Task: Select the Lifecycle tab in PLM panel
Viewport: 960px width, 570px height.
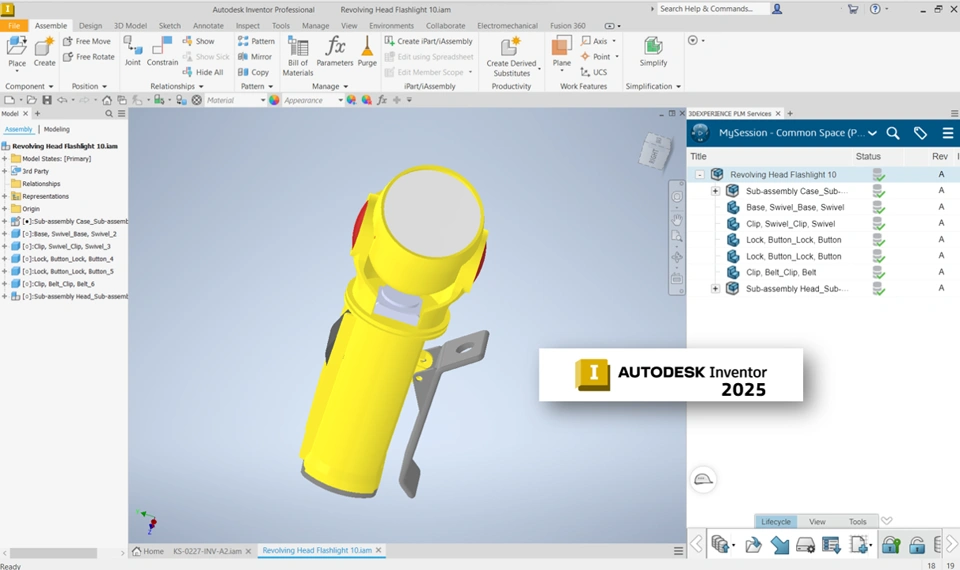Action: (x=776, y=522)
